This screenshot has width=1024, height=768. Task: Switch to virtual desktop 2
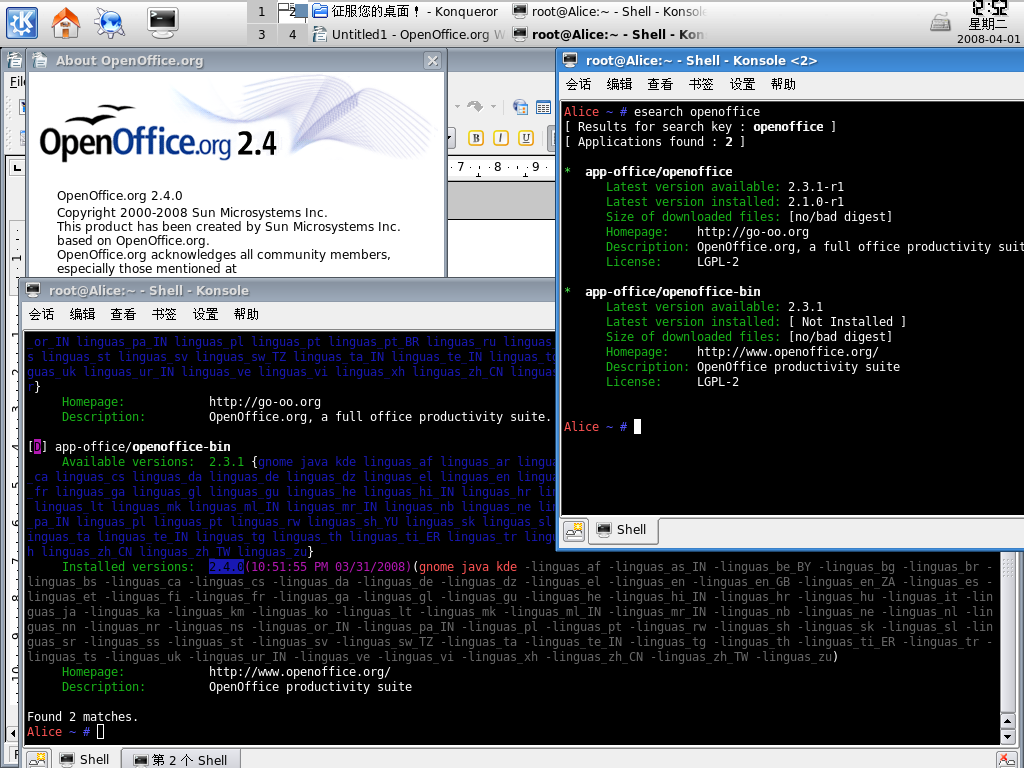tap(293, 12)
